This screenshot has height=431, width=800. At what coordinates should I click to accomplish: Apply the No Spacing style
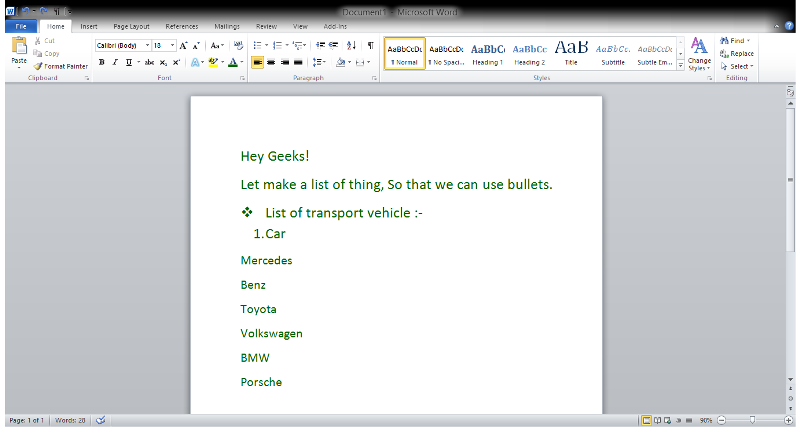[x=446, y=53]
